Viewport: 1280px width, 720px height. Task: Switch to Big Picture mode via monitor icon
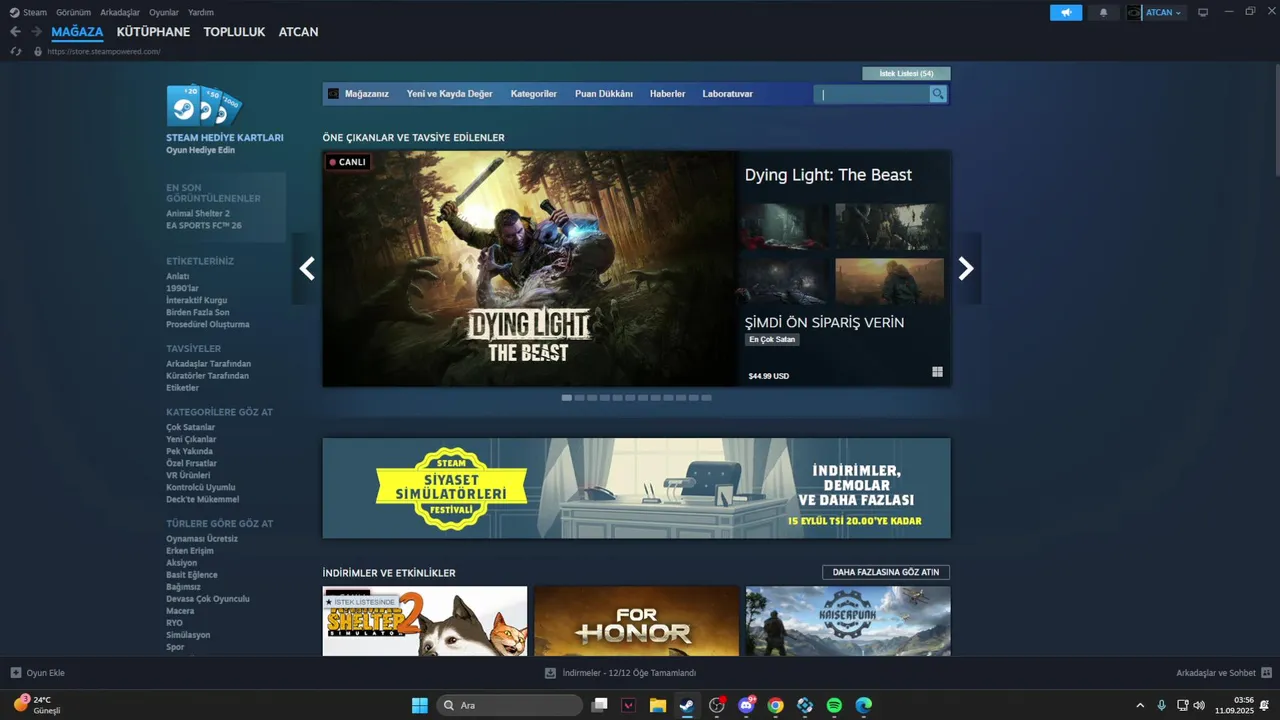tap(1203, 12)
